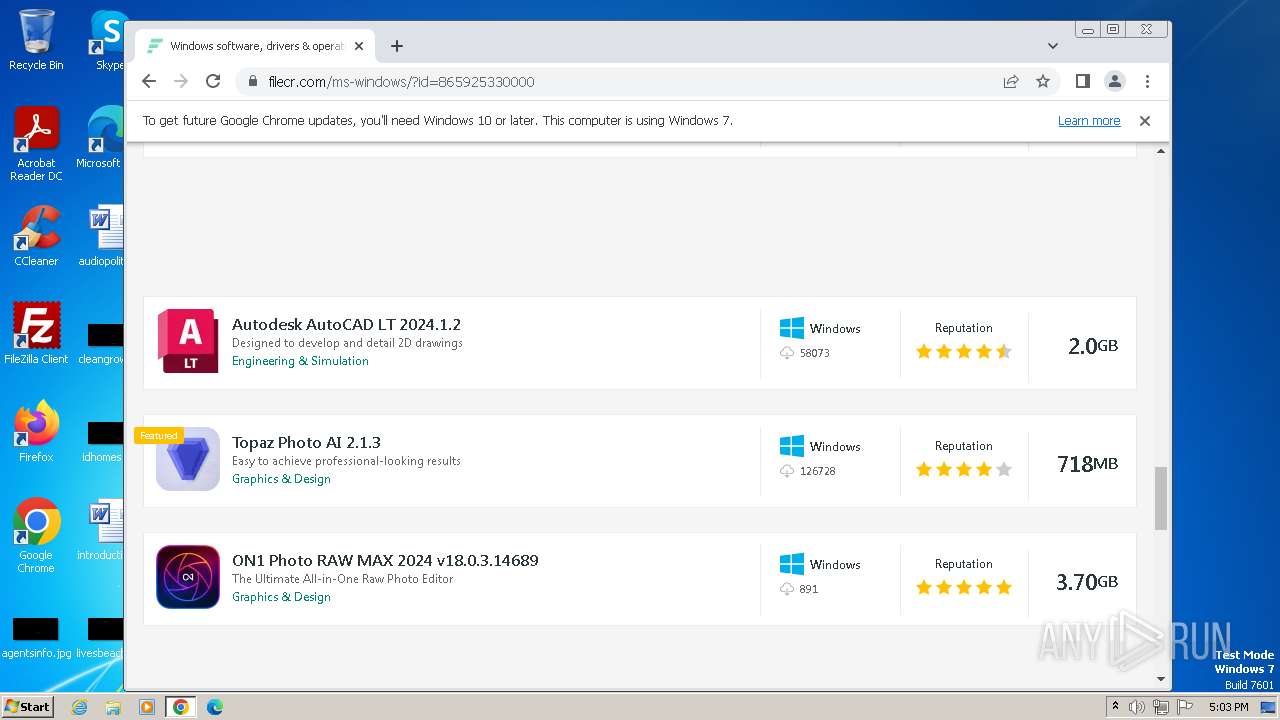Click the star rating in the Topaz row
This screenshot has width=1280, height=720.
click(x=964, y=470)
